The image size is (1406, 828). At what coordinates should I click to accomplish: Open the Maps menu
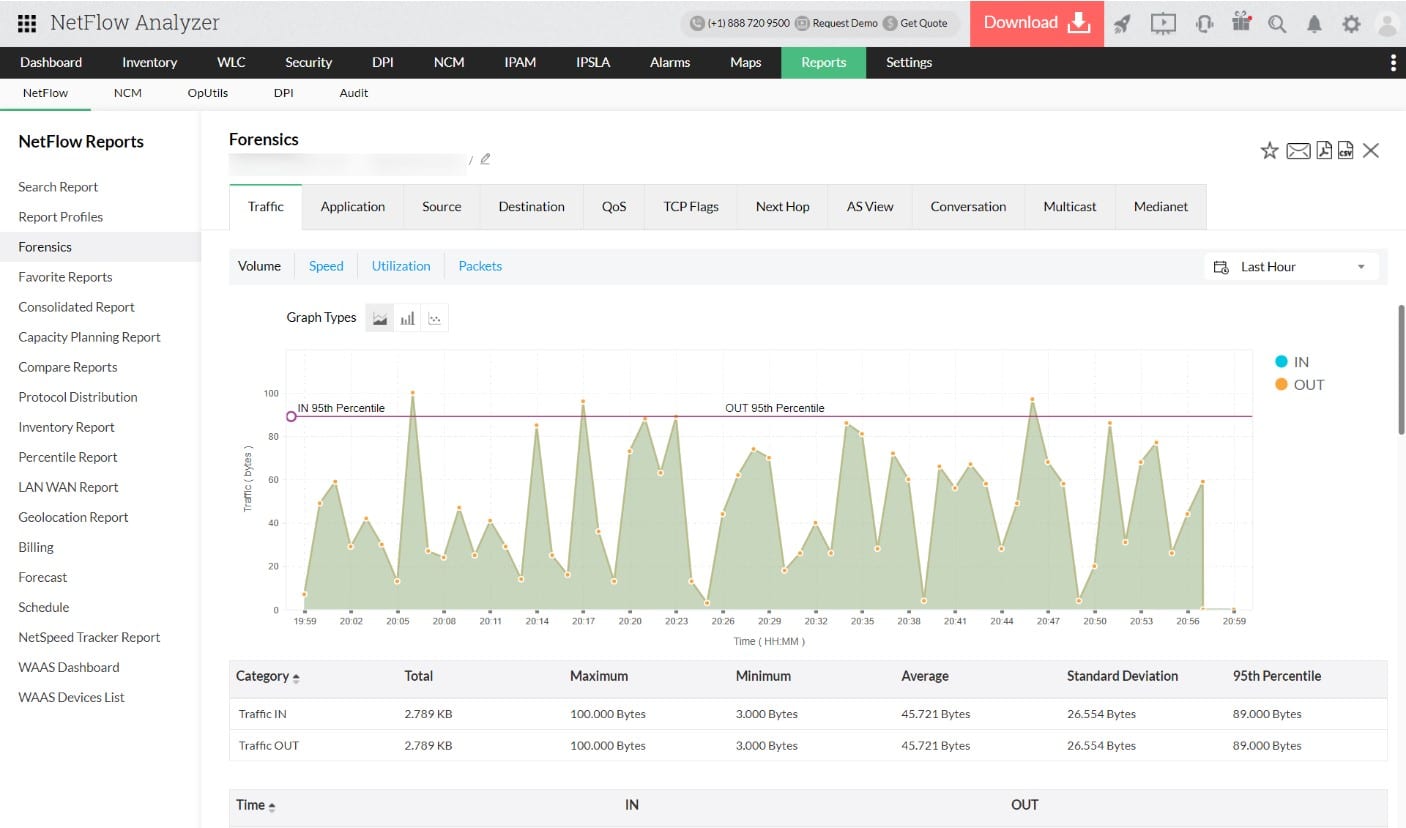pyautogui.click(x=745, y=62)
